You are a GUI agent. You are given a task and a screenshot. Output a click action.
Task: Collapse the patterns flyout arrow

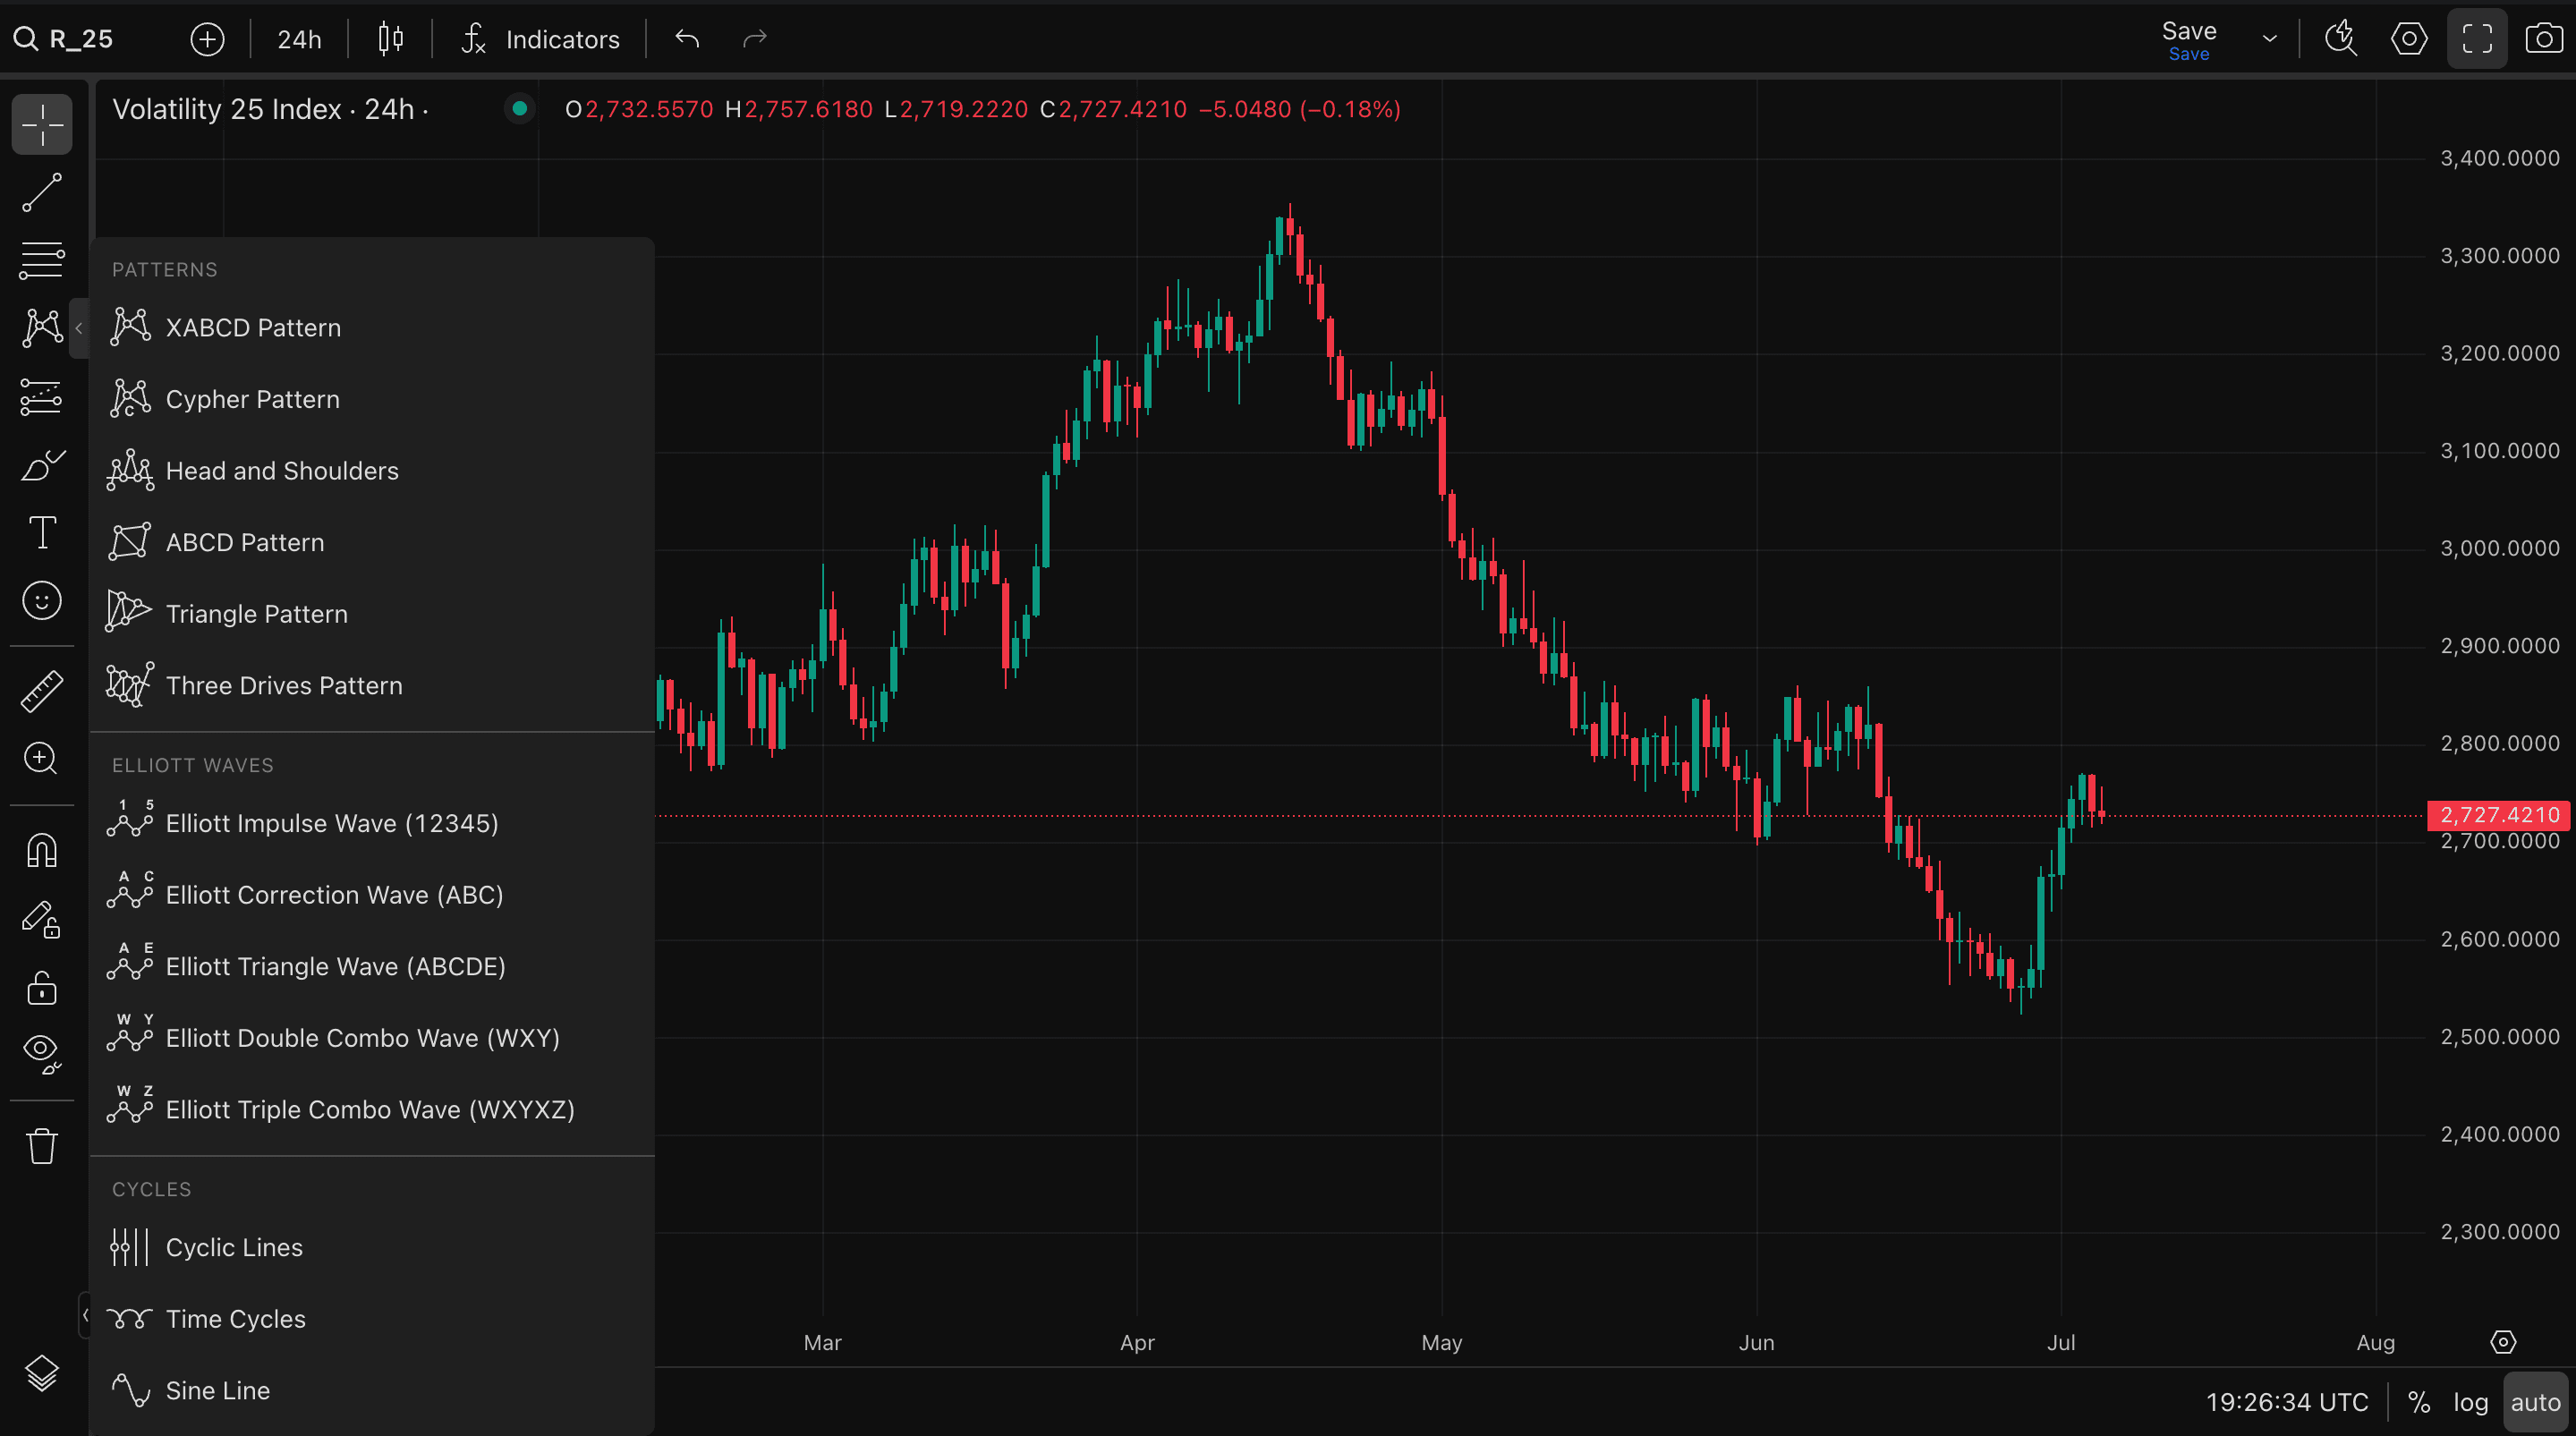tap(79, 328)
